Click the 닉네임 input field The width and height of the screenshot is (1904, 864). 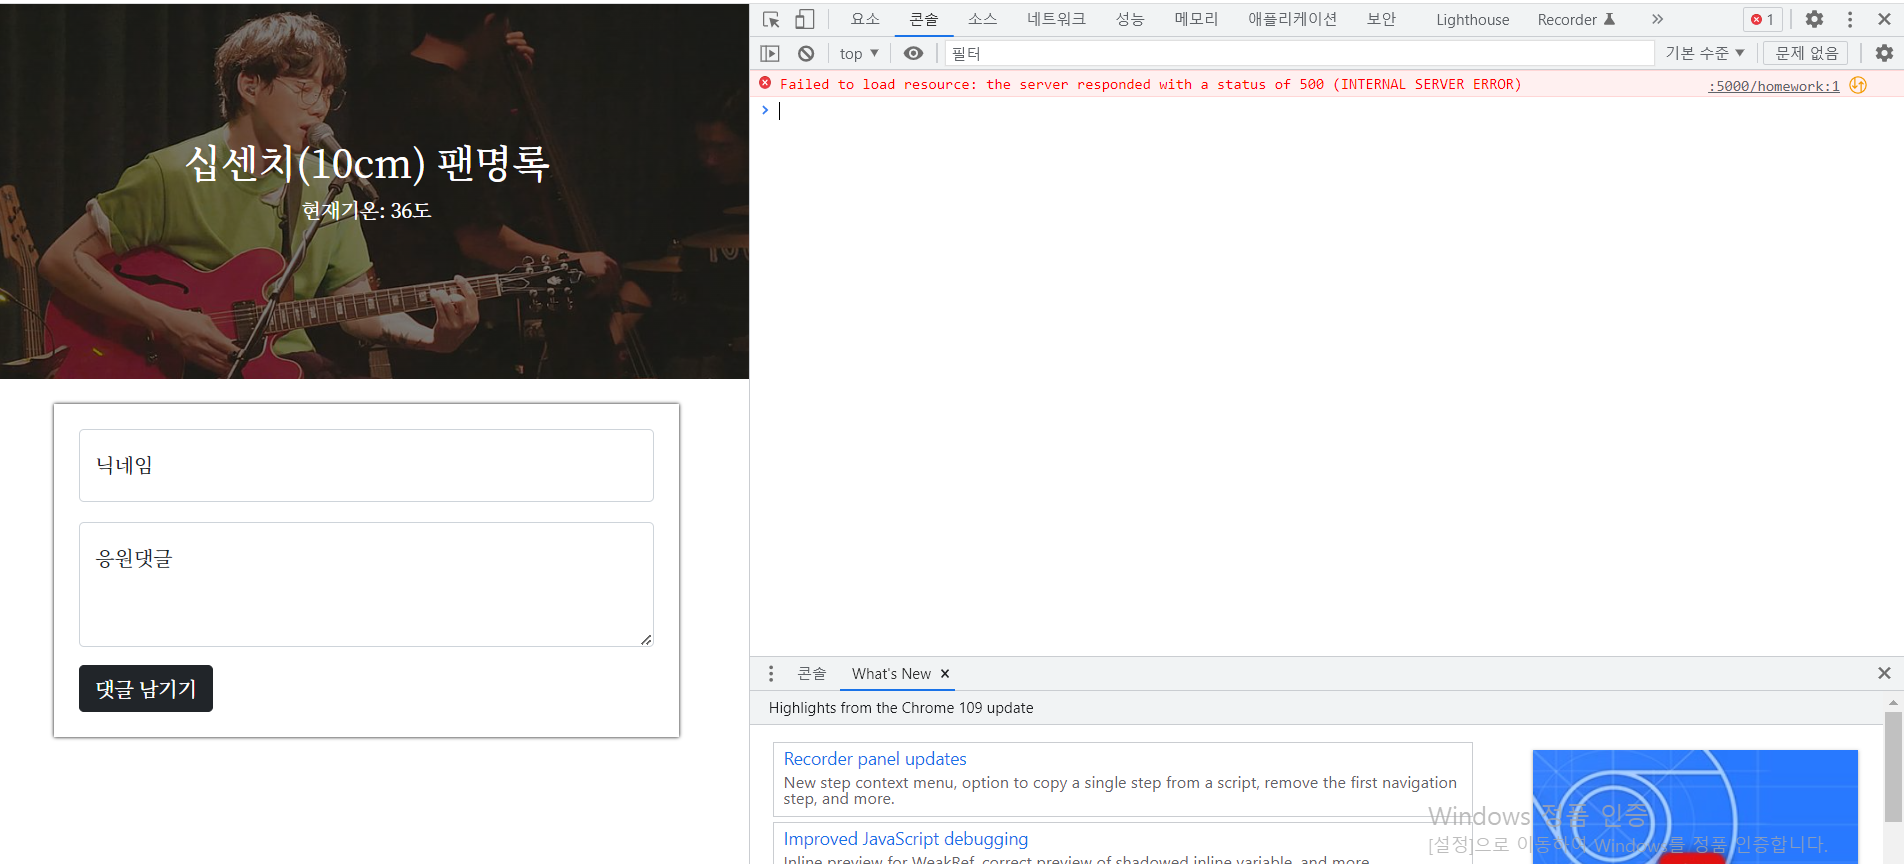(x=366, y=466)
